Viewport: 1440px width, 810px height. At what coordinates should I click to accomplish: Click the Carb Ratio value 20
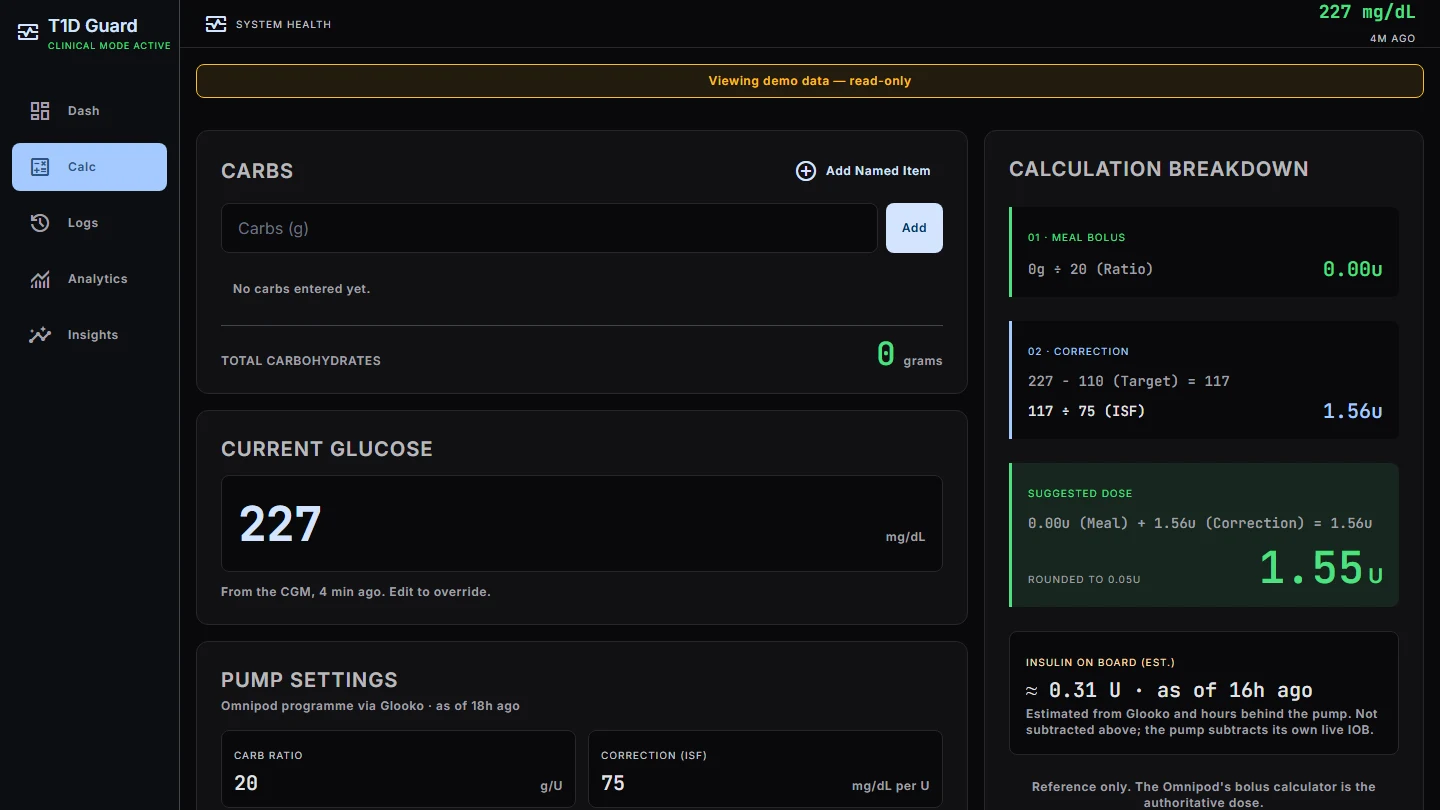pos(246,783)
